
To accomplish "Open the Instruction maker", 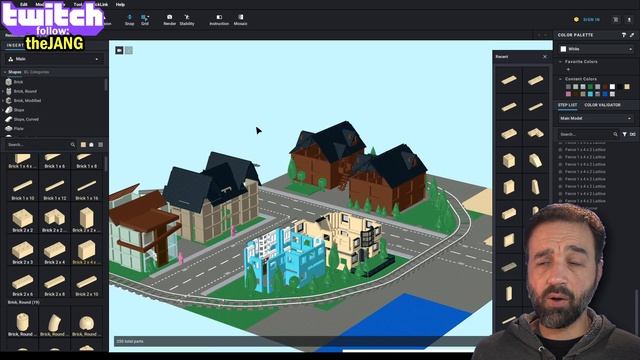I will pyautogui.click(x=219, y=20).
